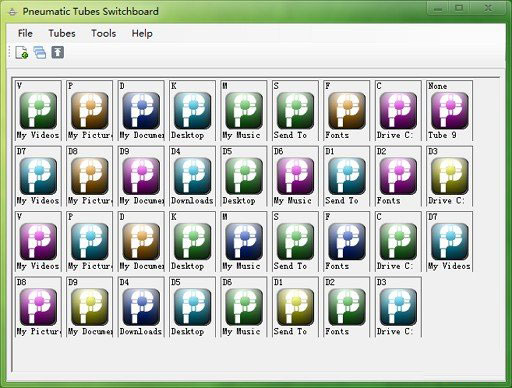Screen dimensions: 512x388
Task: Select the yellow My Documents tube with hotkey D9
Action: pyautogui.click(x=90, y=307)
